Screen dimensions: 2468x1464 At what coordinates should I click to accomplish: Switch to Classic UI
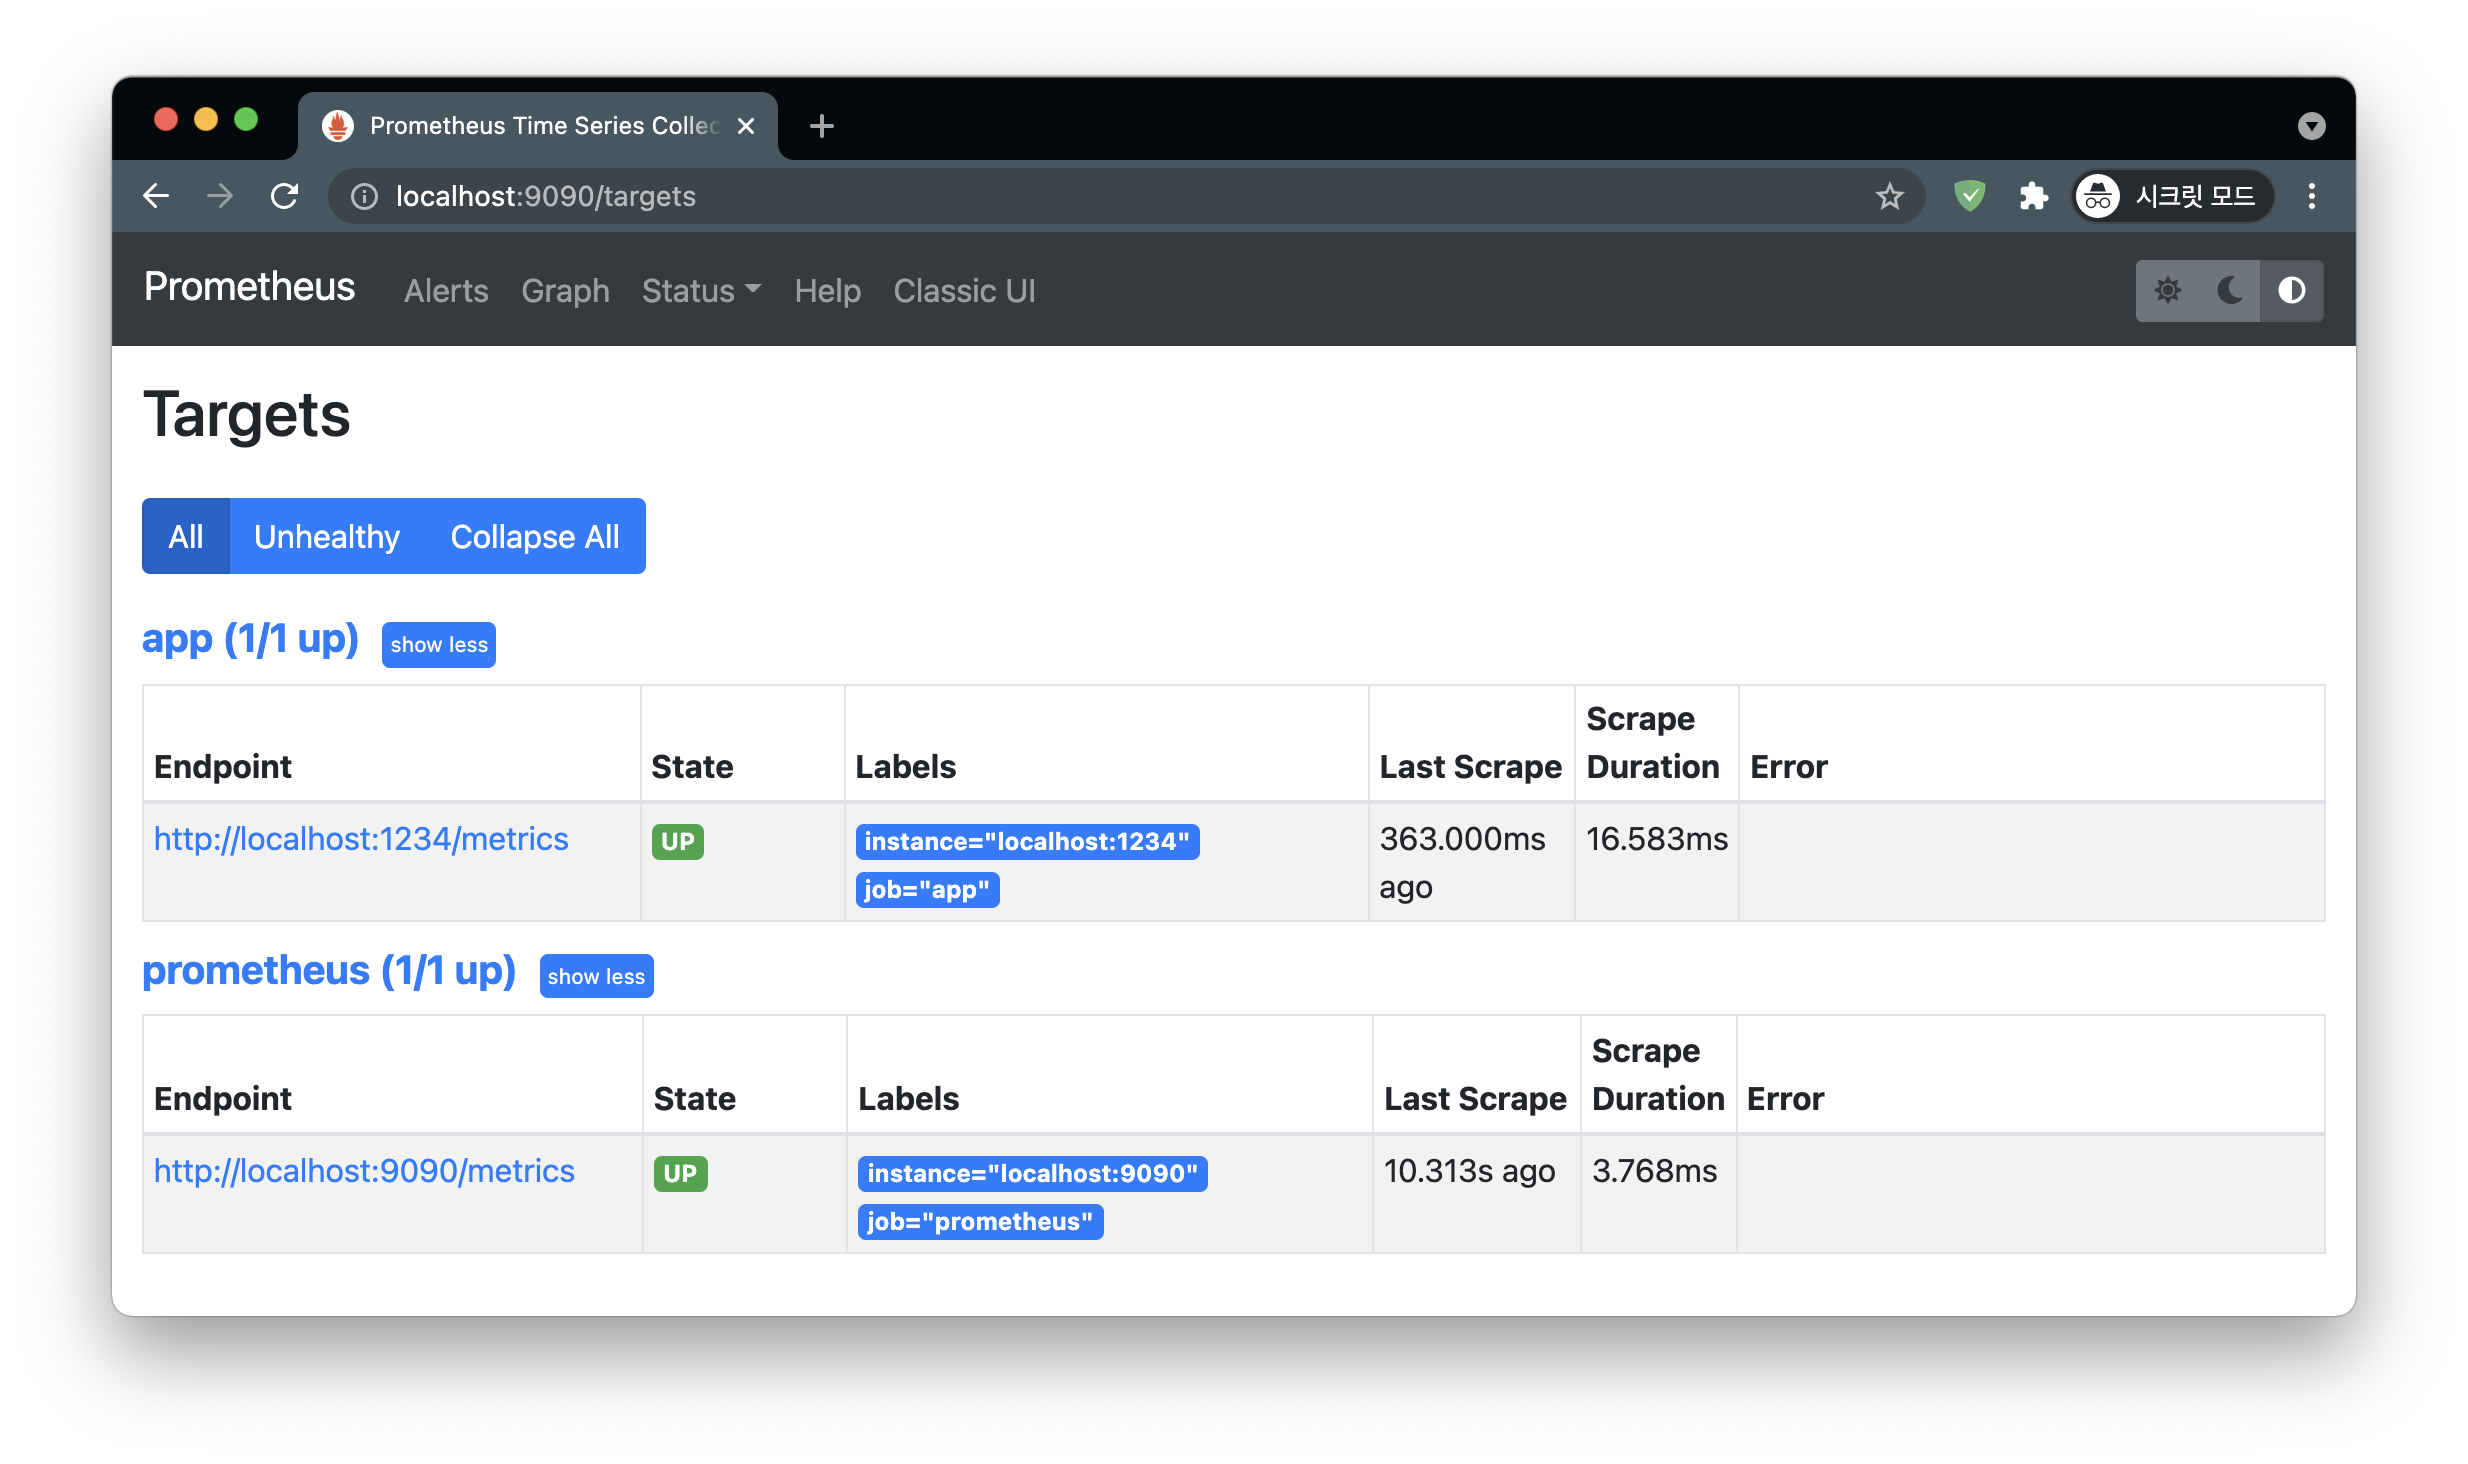coord(964,291)
